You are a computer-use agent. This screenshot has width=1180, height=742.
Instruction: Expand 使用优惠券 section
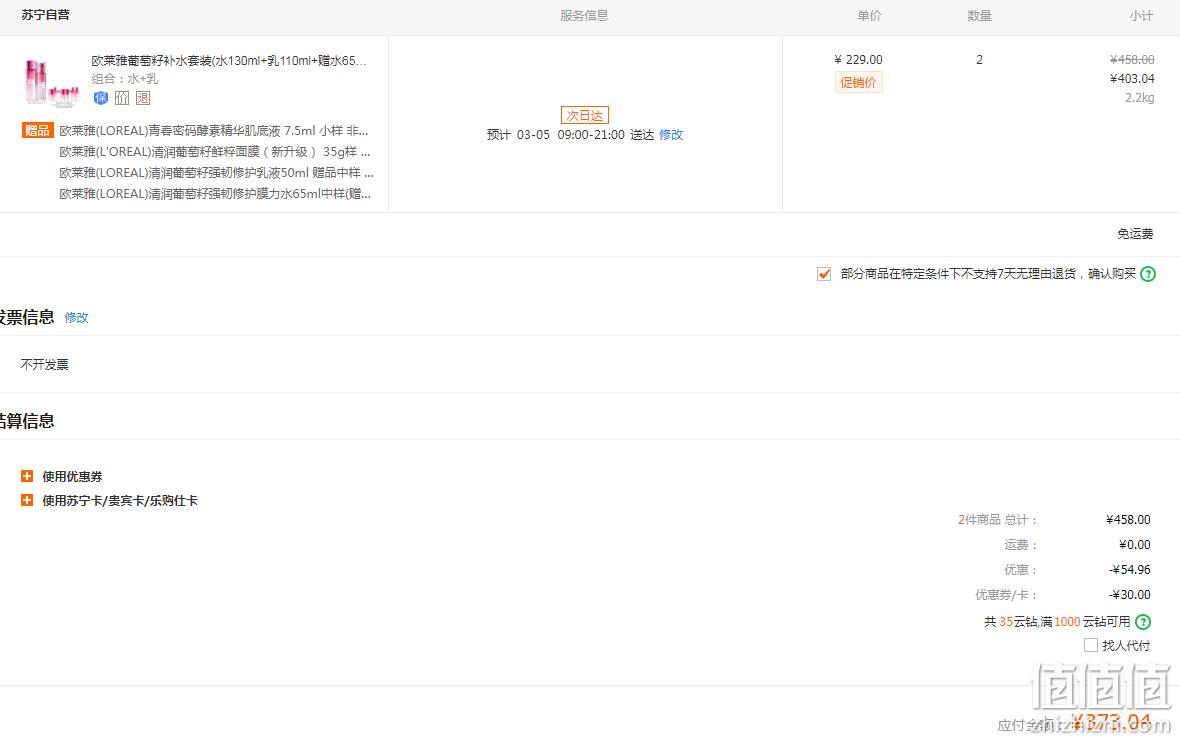coord(27,476)
